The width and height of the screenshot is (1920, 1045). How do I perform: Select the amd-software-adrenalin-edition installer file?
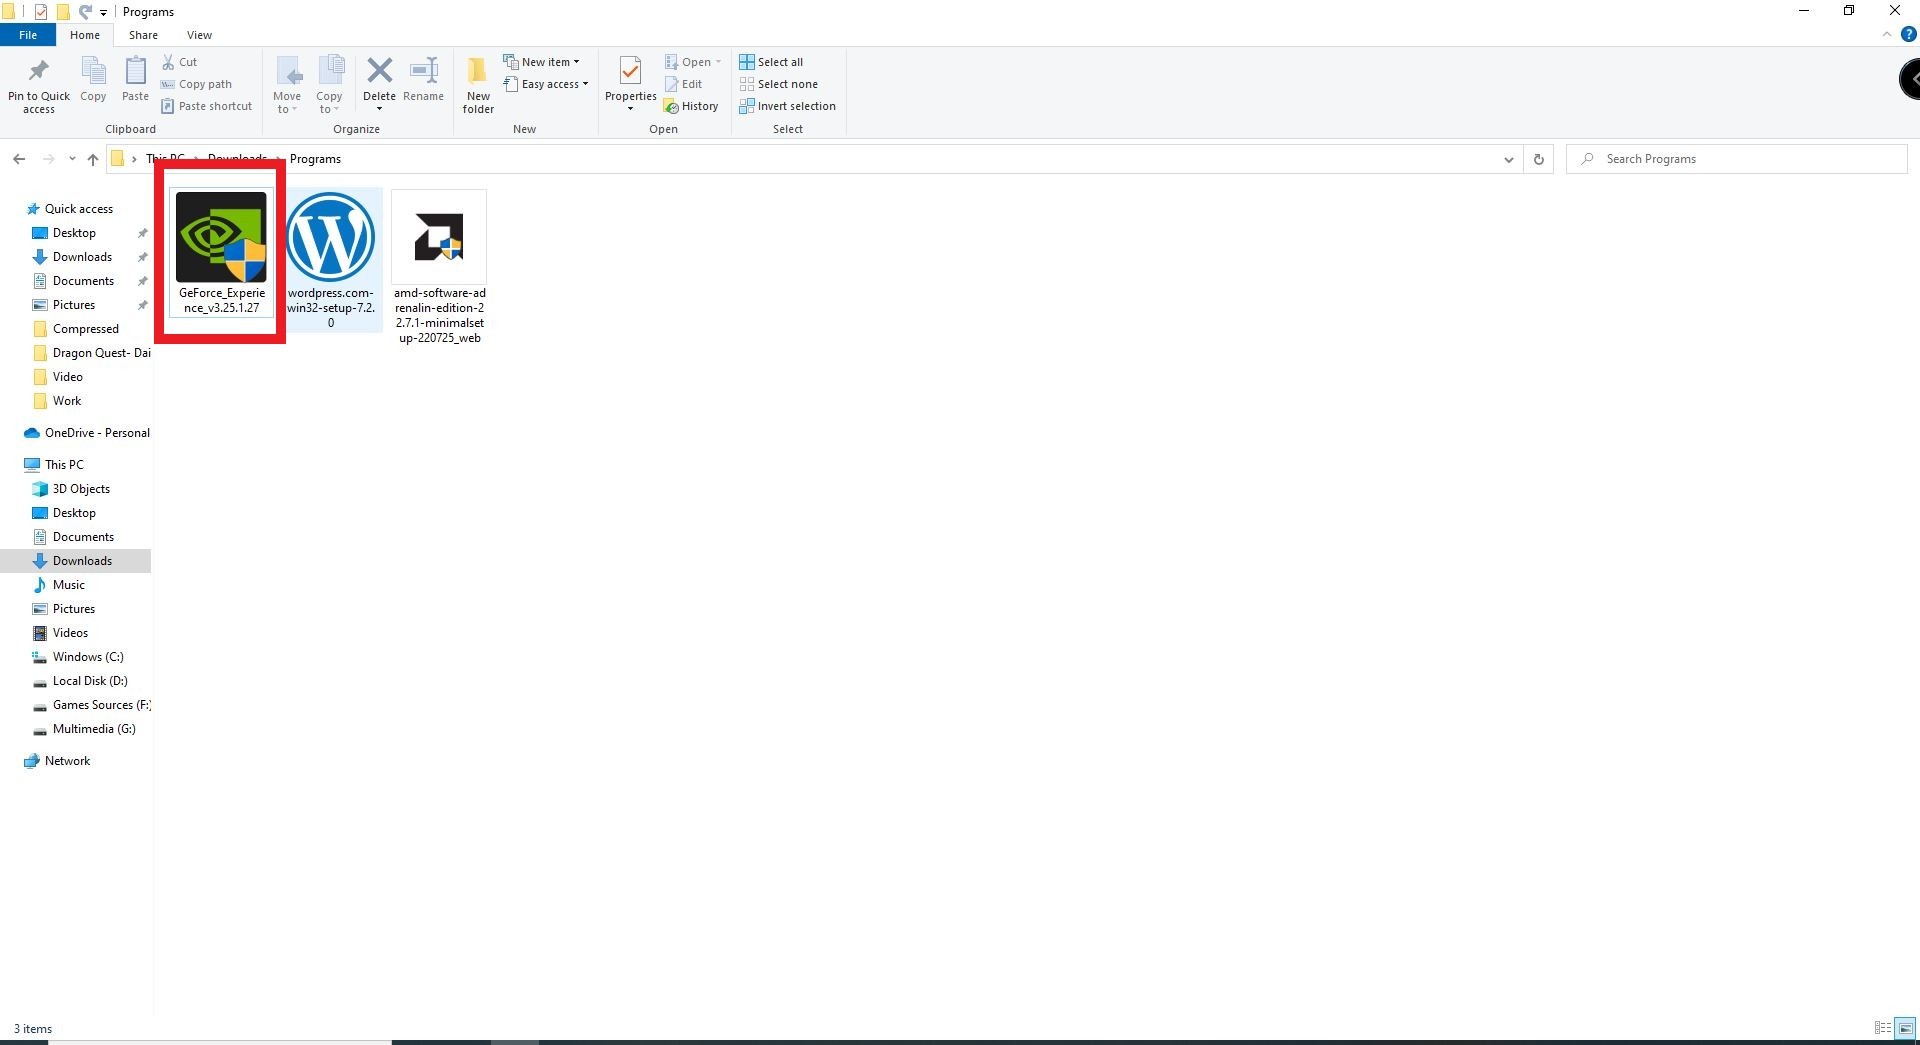point(439,267)
